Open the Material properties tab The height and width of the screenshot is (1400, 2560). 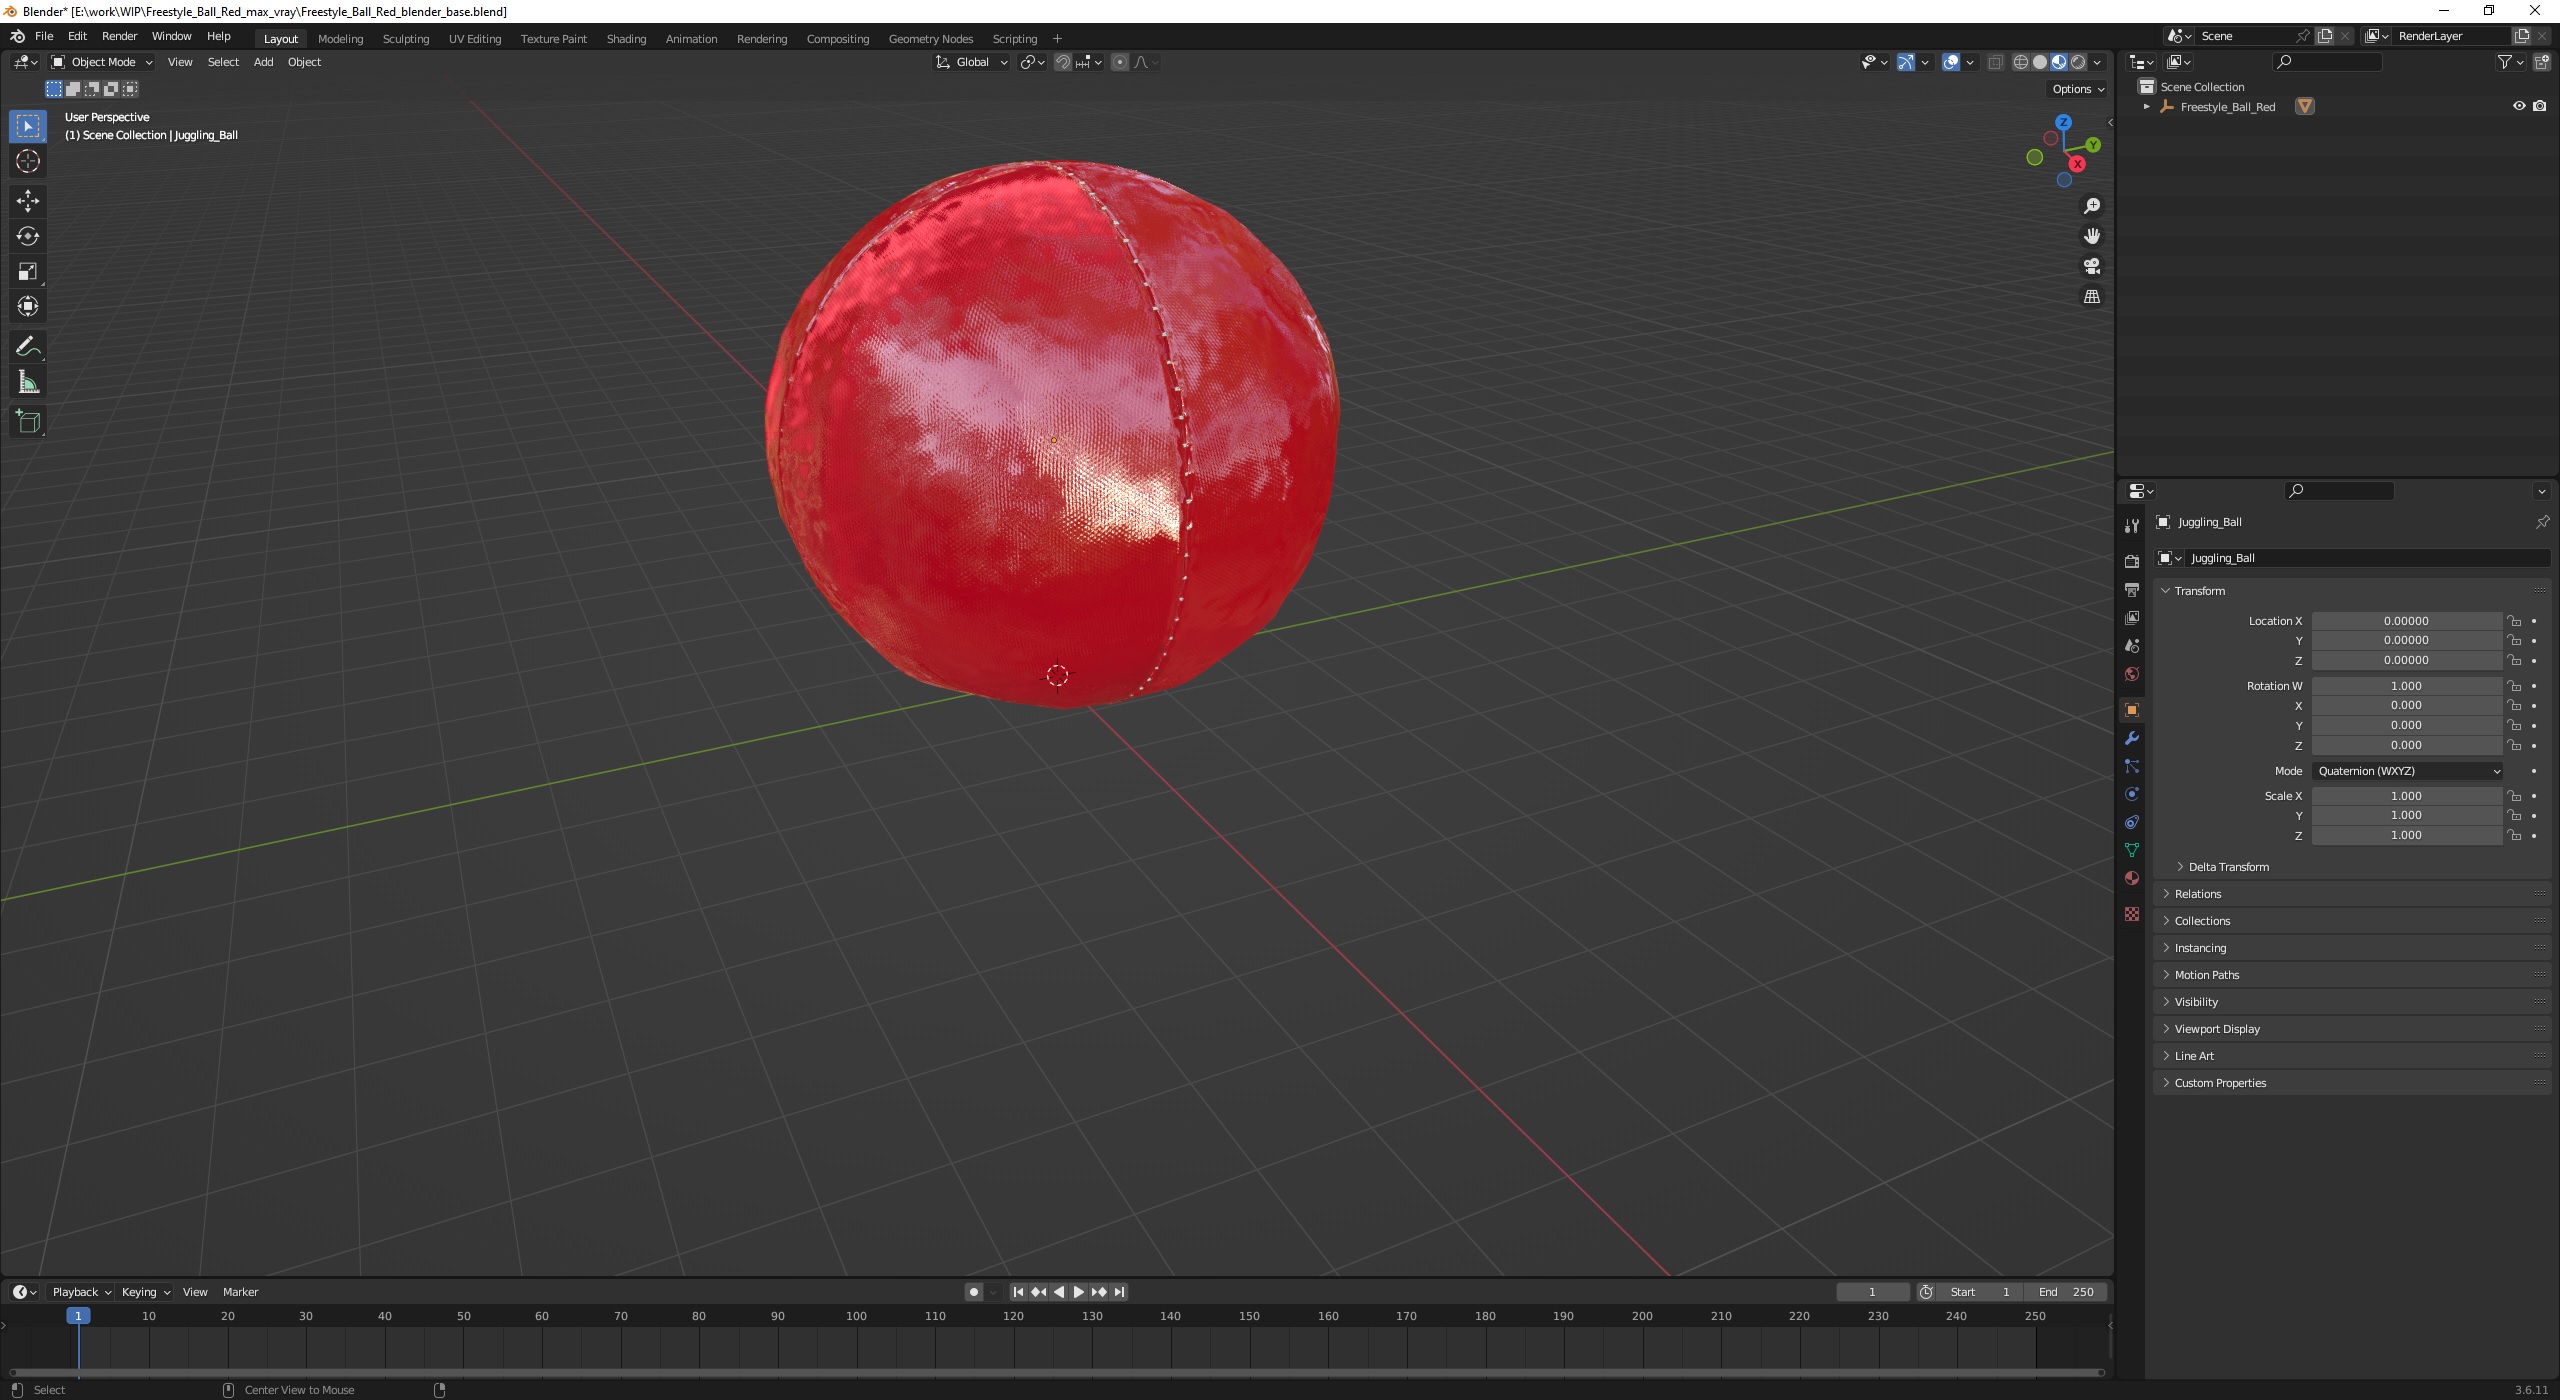click(x=2131, y=878)
